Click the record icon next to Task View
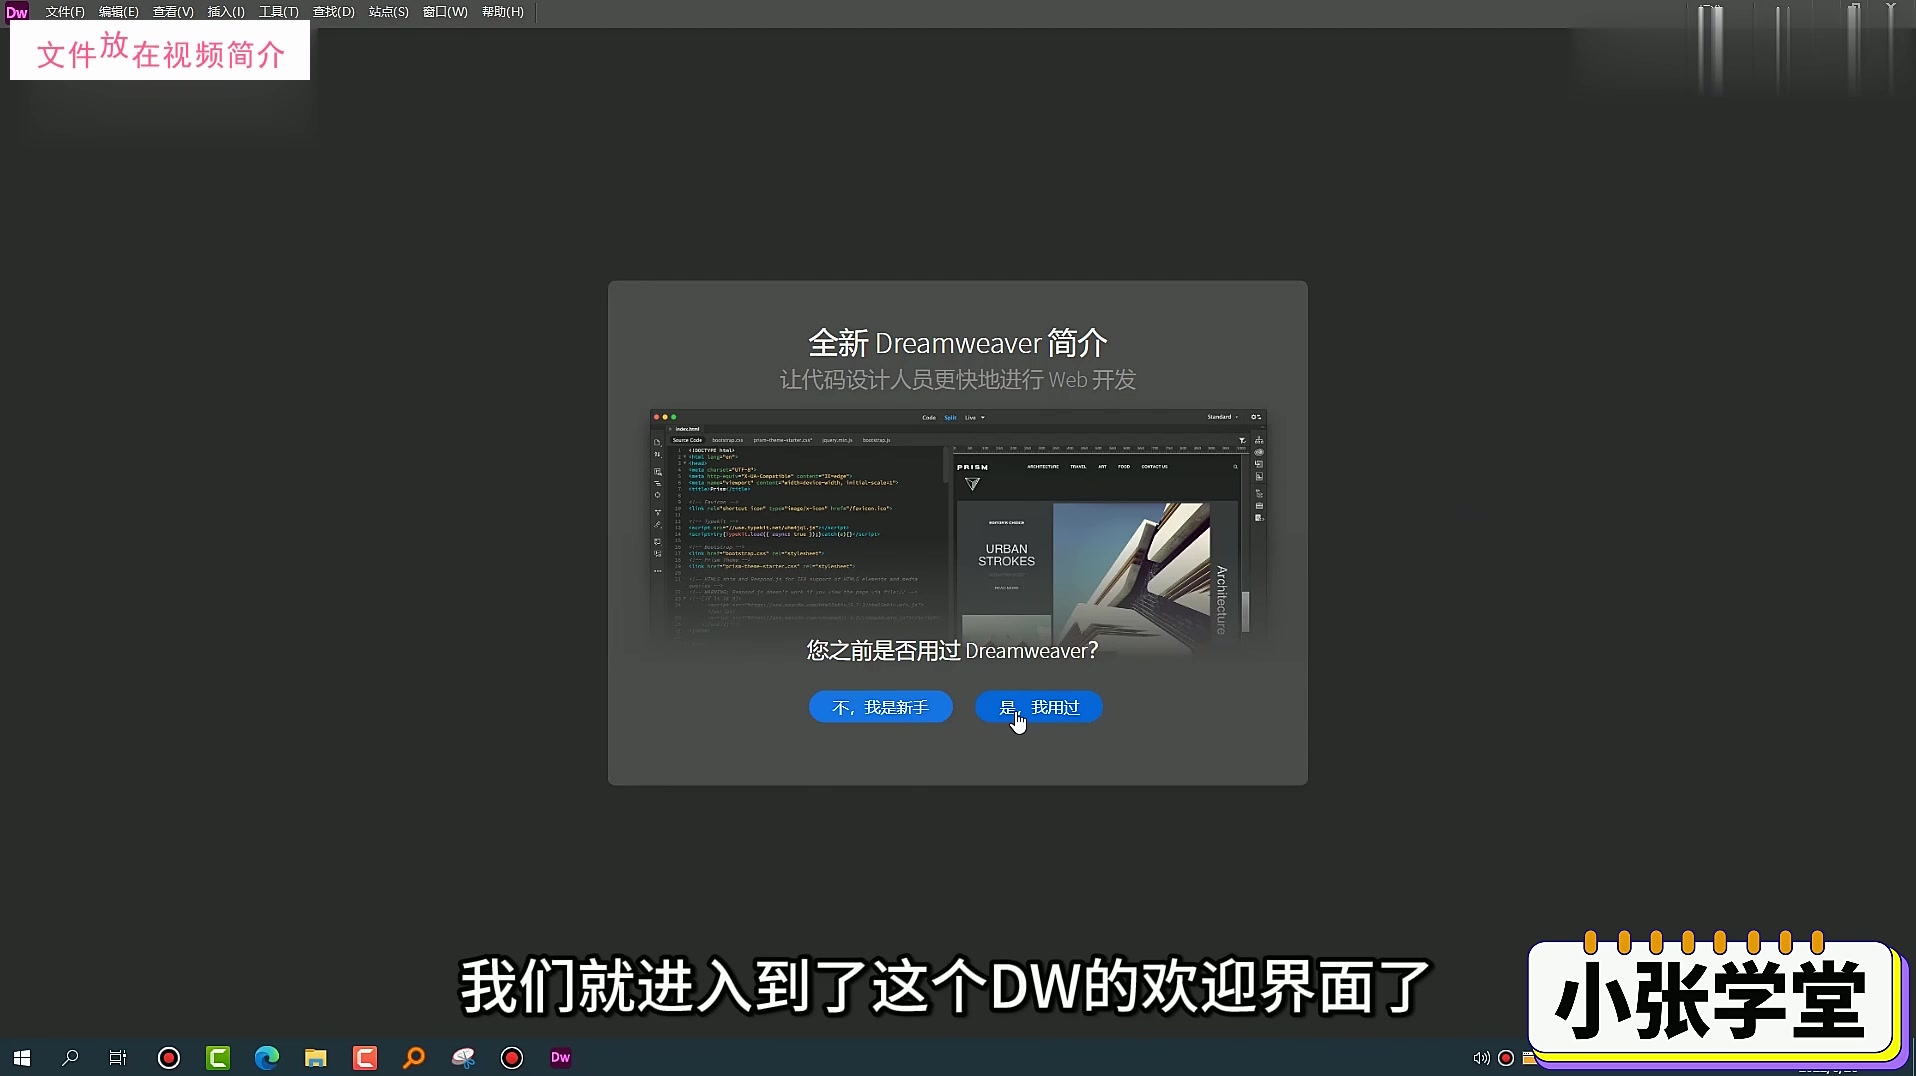The width and height of the screenshot is (1916, 1076). tap(169, 1057)
